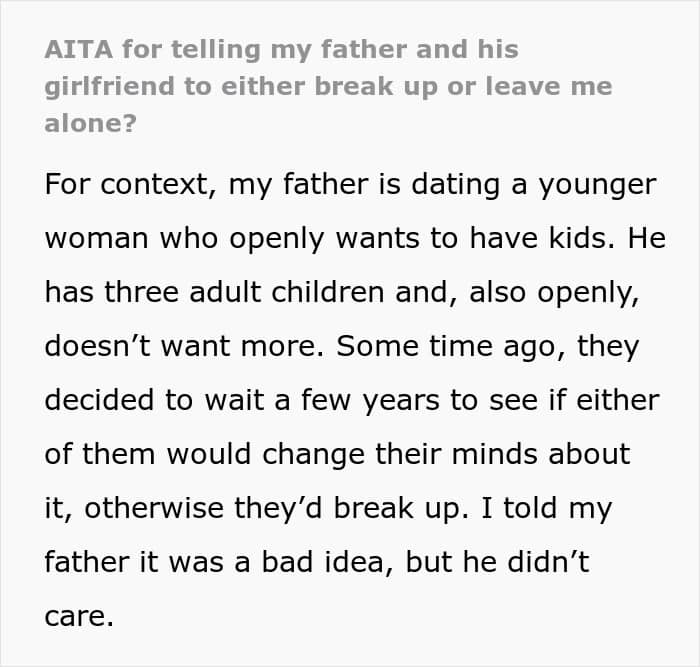Click the final word 'care.'
The height and width of the screenshot is (667, 700).
(x=79, y=616)
